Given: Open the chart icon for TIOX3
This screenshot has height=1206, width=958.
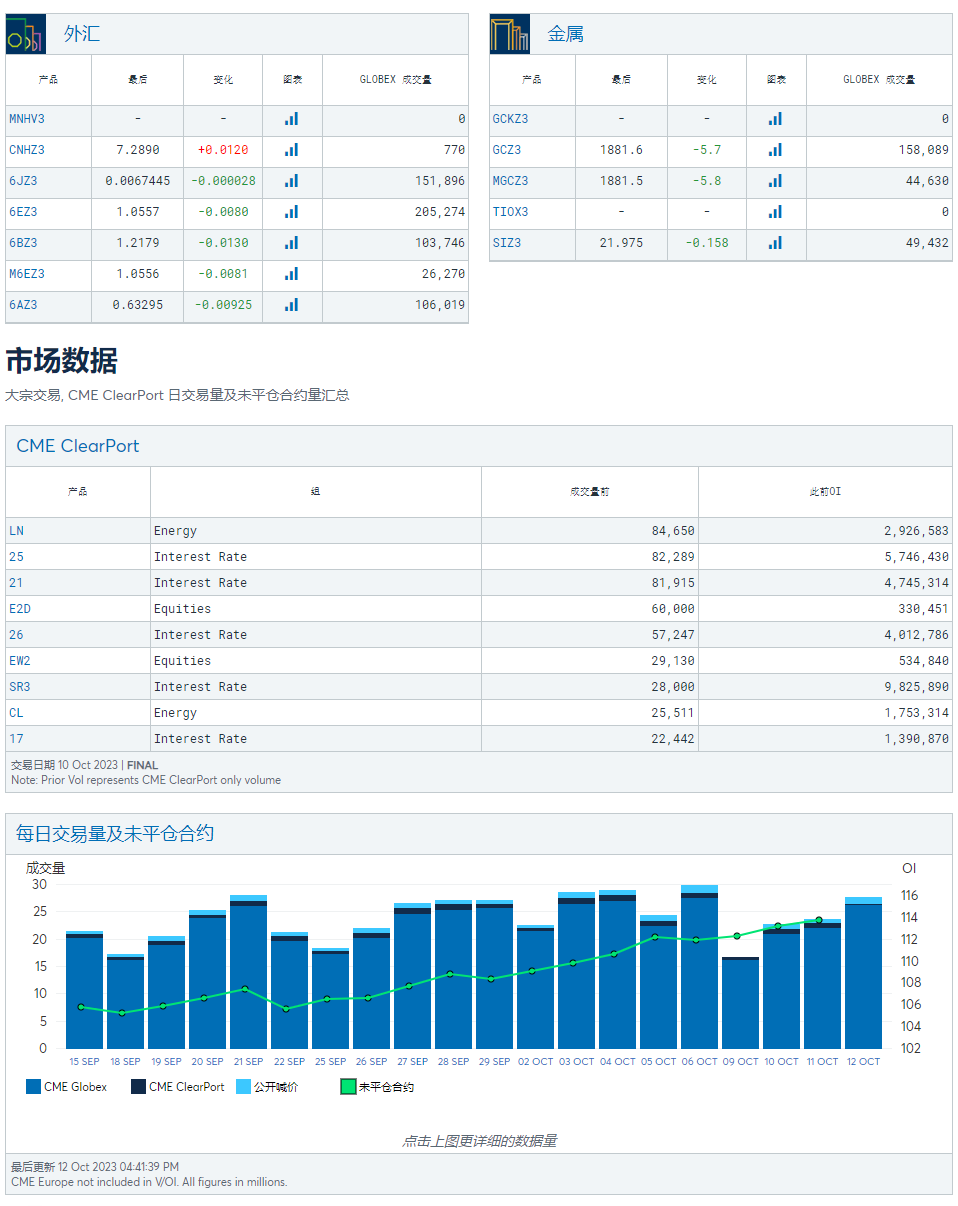Looking at the screenshot, I should coord(775,212).
